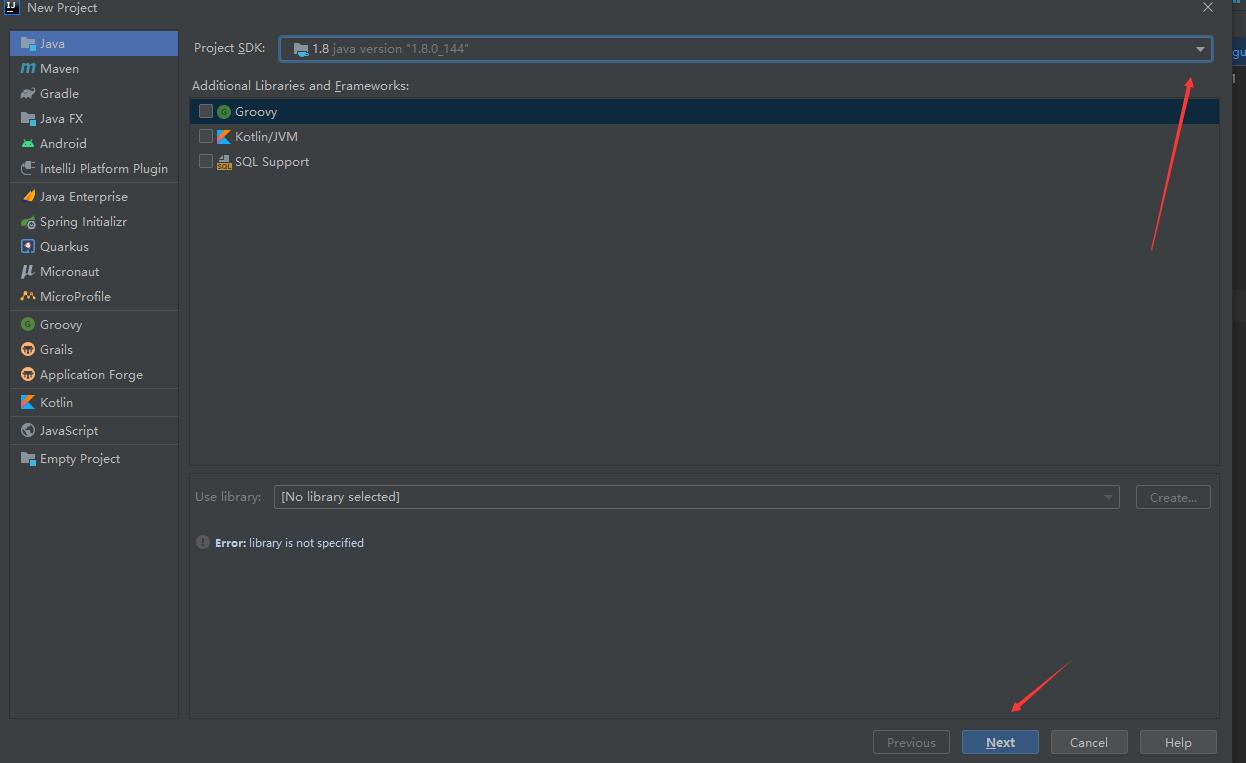Enable the Groovy framework checkbox
The height and width of the screenshot is (763, 1246).
(206, 111)
